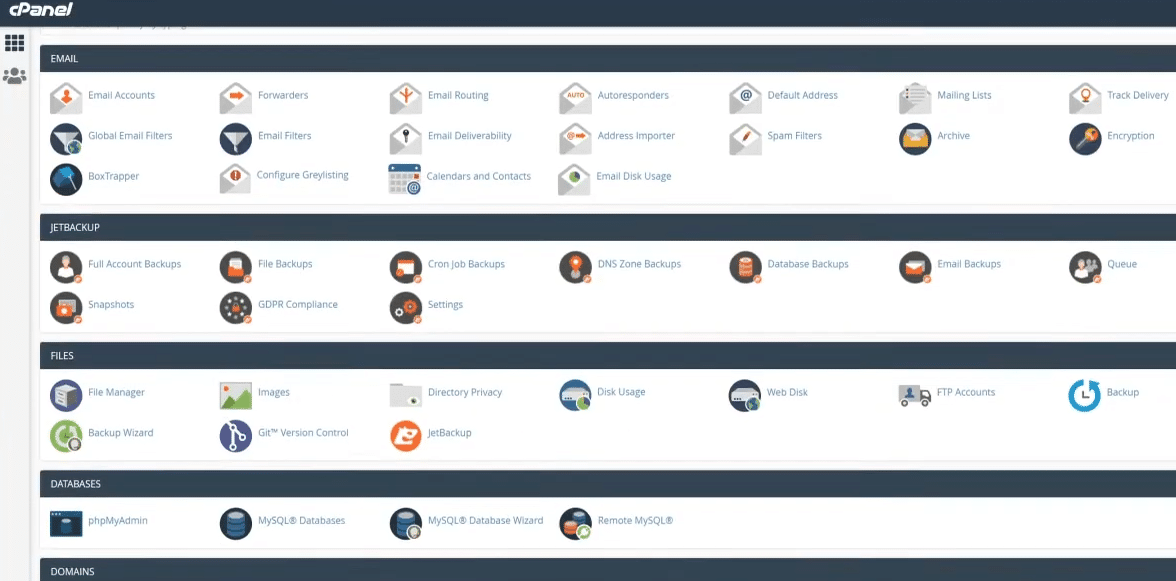
Task: Open the Email Accounts icon
Action: [x=66, y=97]
